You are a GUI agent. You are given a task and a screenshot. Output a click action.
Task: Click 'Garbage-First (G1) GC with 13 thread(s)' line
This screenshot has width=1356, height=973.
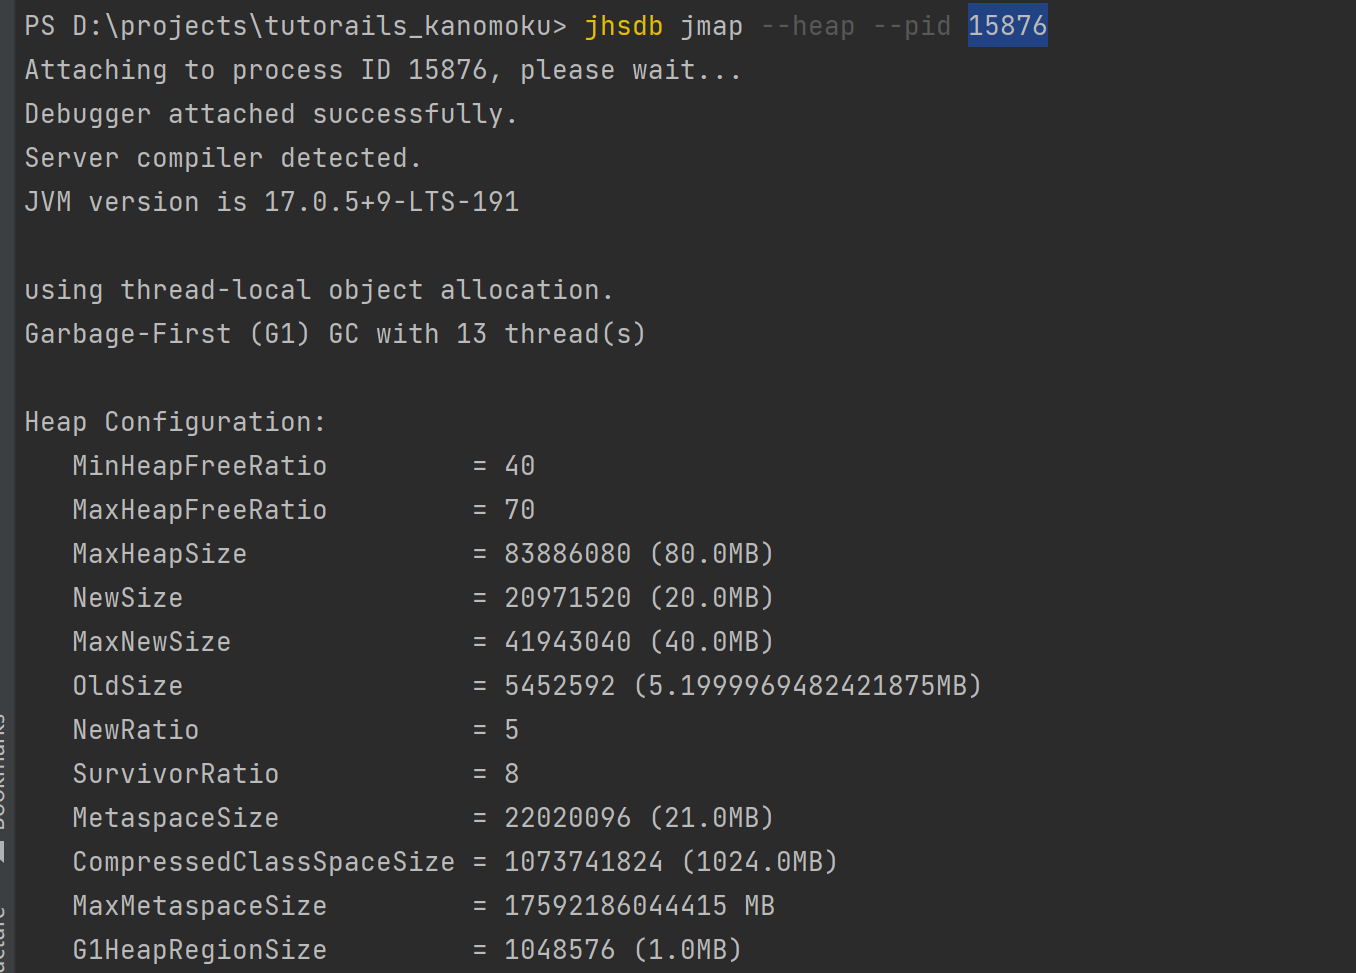335,334
